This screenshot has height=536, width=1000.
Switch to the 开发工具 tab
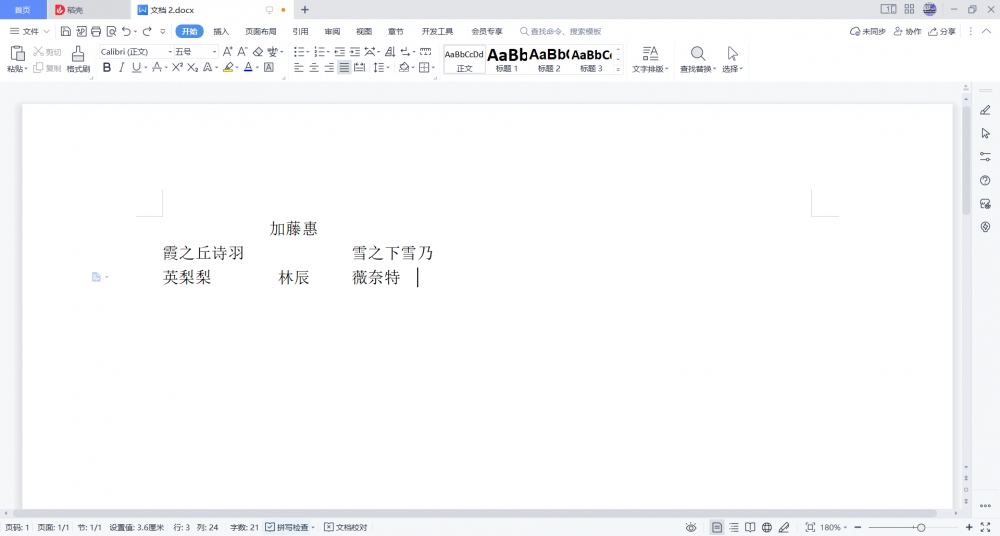(x=437, y=31)
